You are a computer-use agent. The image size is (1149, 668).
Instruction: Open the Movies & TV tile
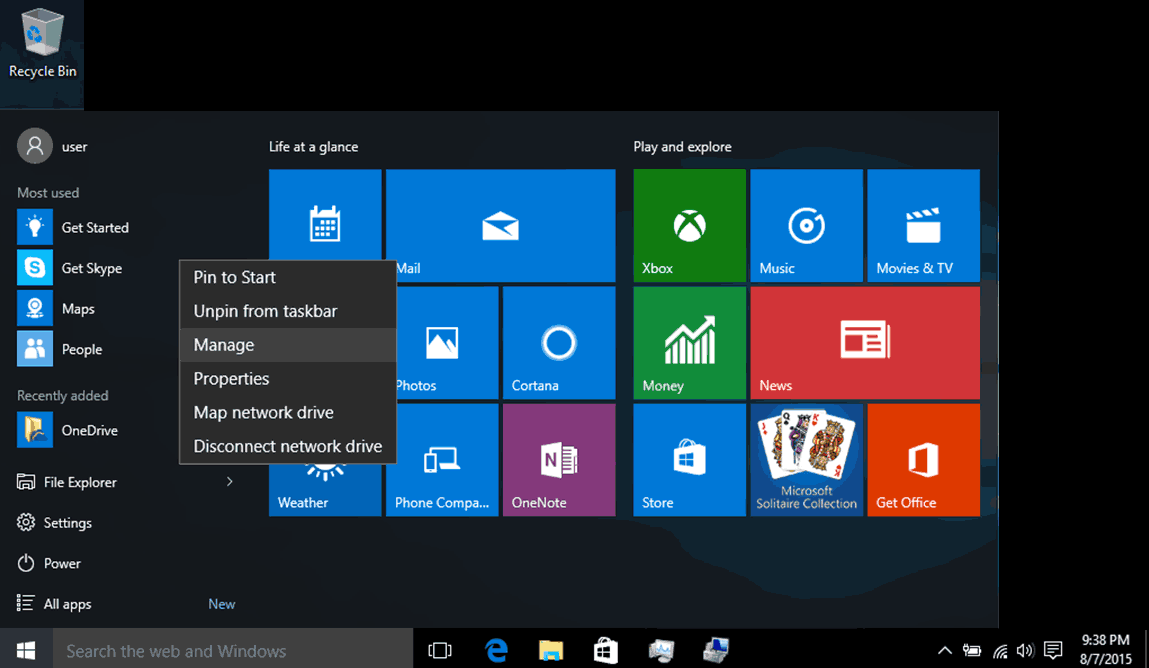click(923, 226)
